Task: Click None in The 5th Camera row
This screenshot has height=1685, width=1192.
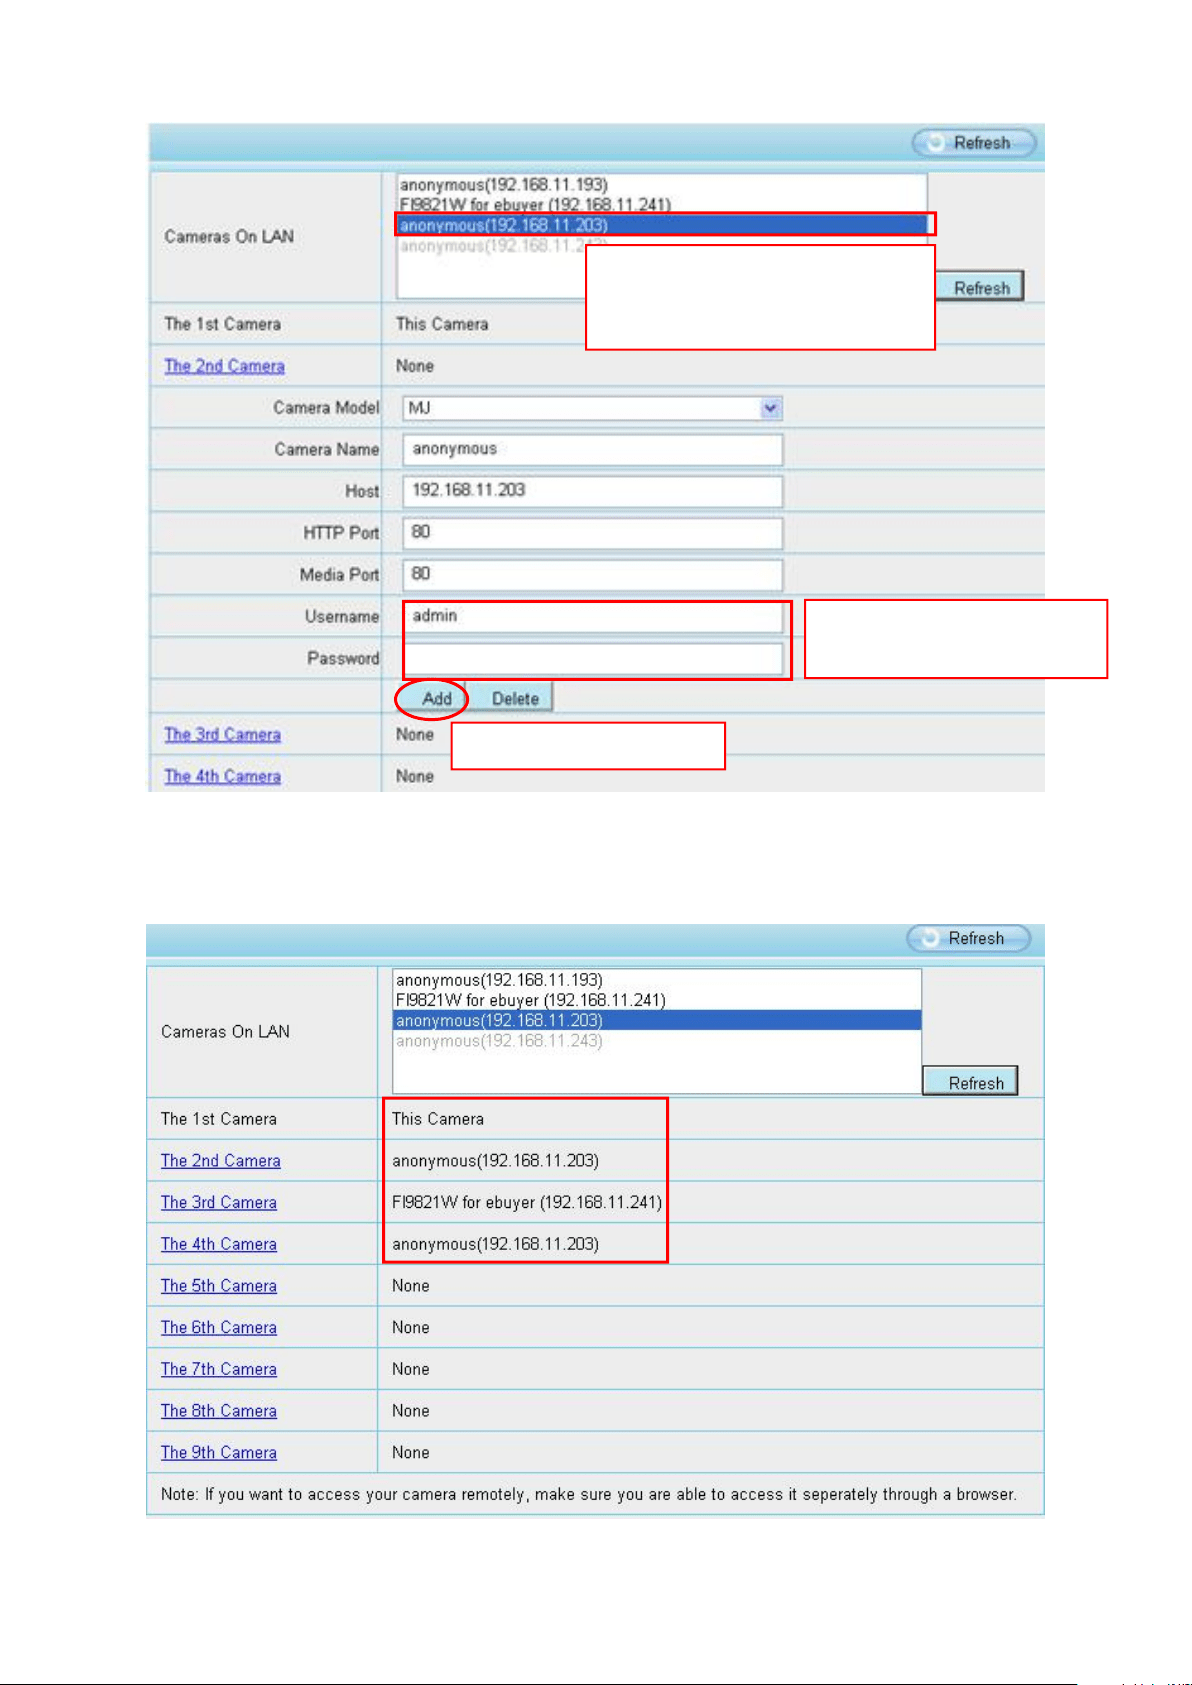Action: click(410, 1286)
